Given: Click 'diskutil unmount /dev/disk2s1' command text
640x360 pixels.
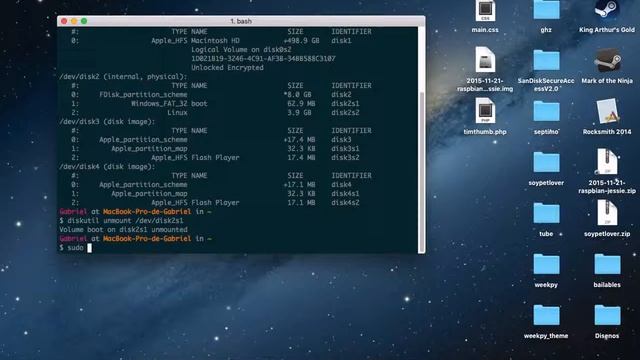Looking at the screenshot, I should tap(125, 221).
